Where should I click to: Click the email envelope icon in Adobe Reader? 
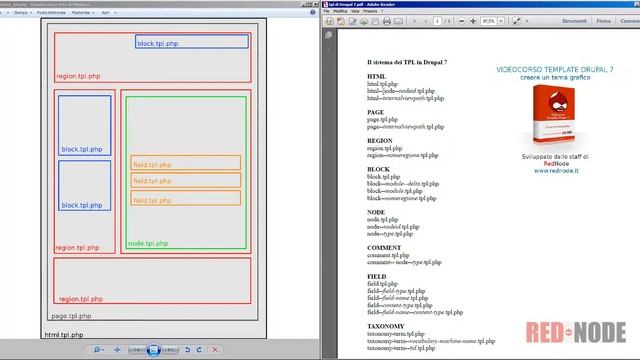pos(398,21)
